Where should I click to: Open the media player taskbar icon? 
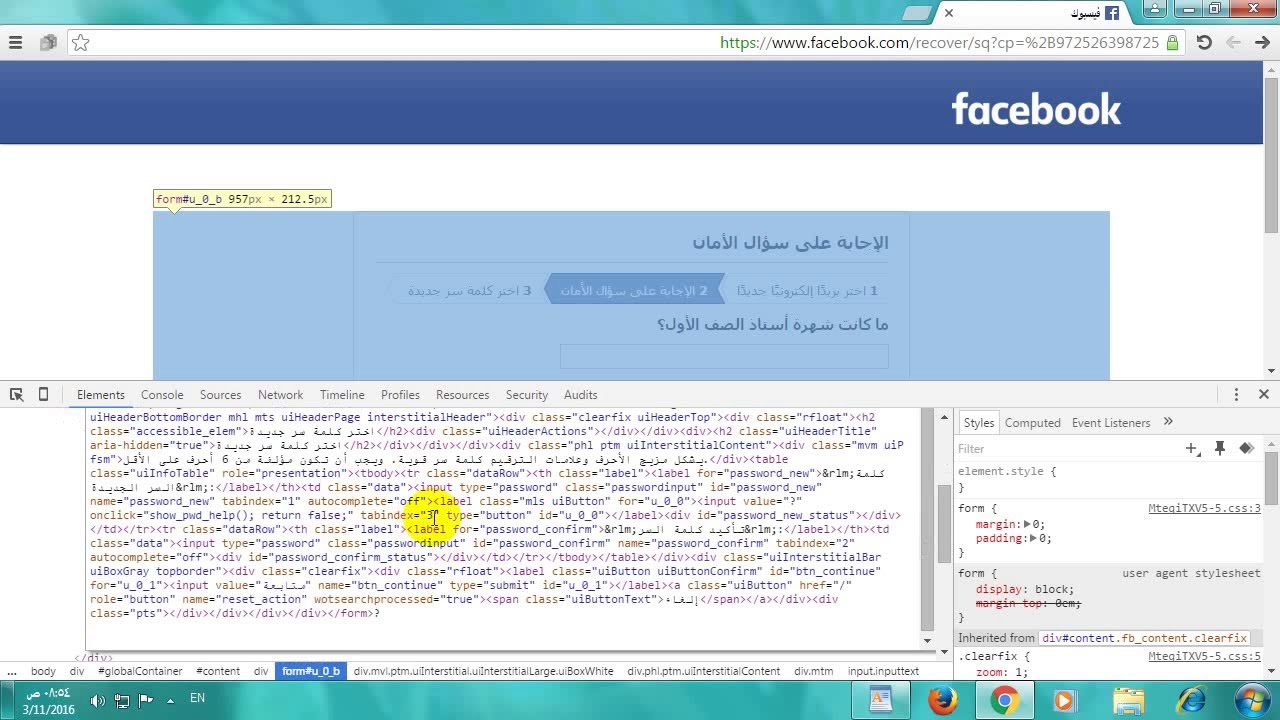[1064, 700]
